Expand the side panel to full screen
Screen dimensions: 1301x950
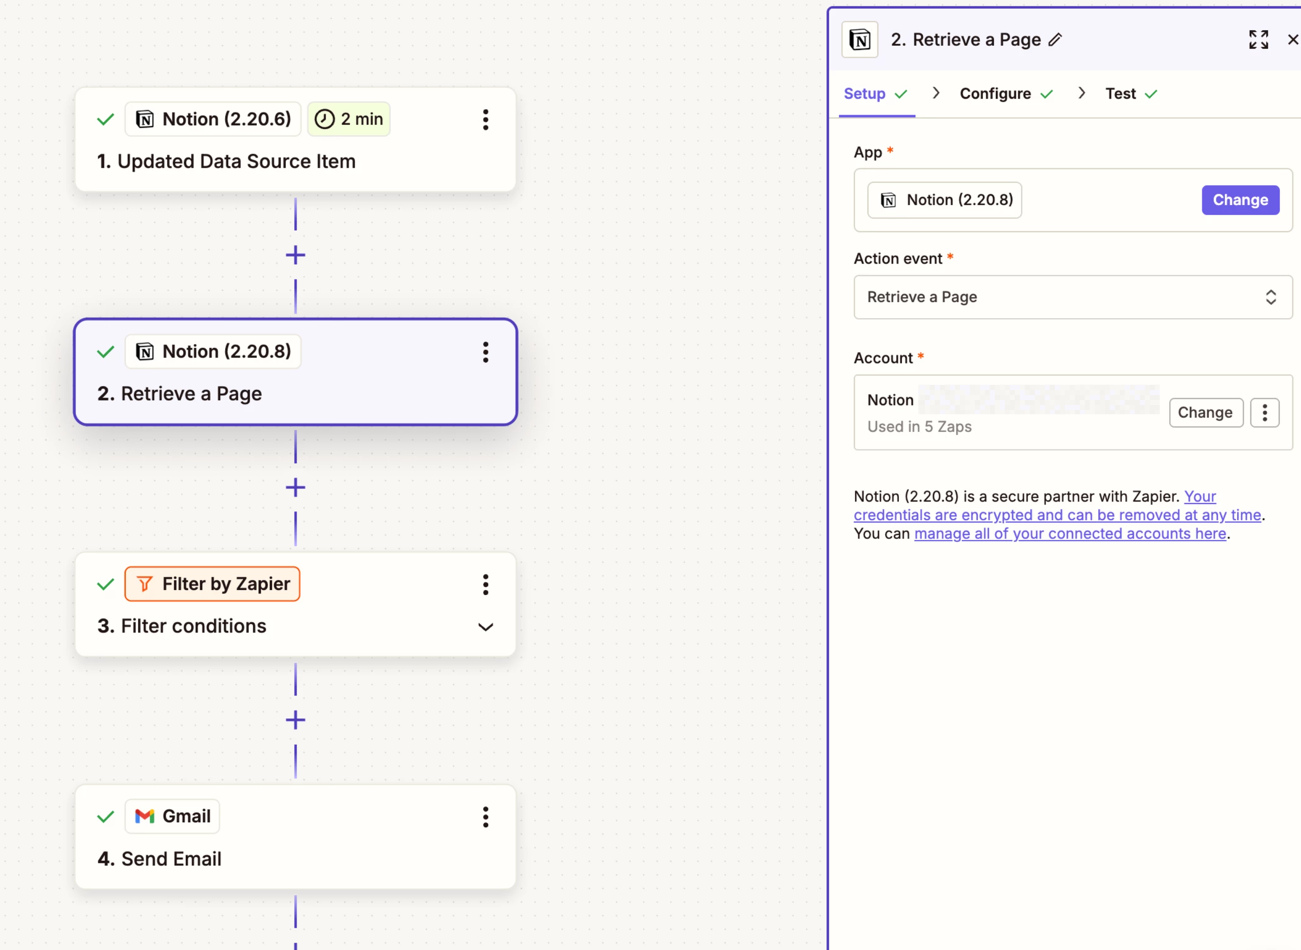(x=1258, y=40)
